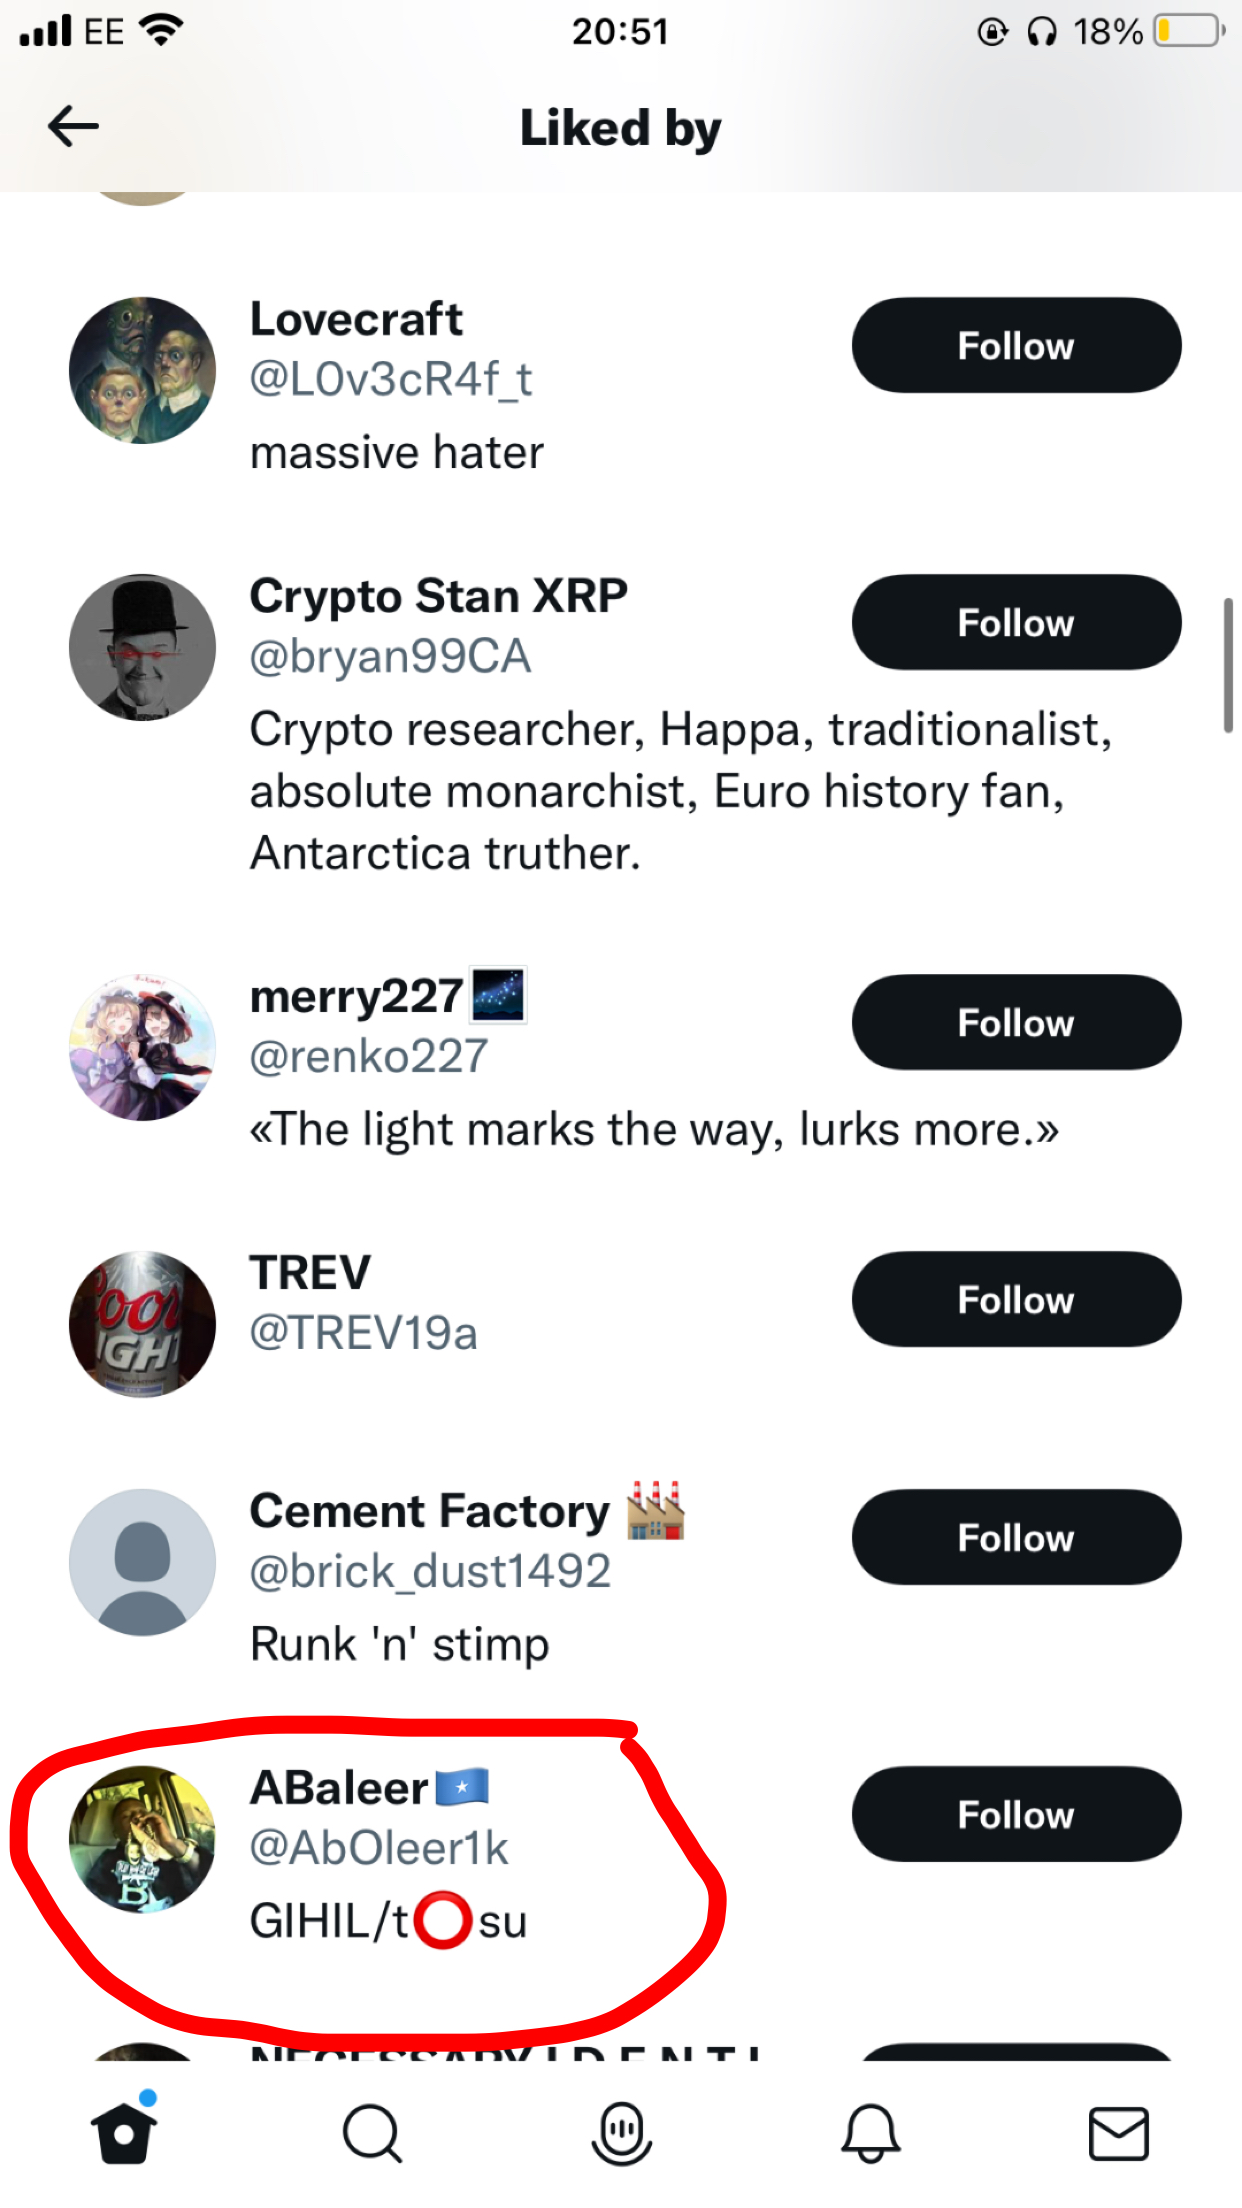Open the @bryan99CA handle

390,657
